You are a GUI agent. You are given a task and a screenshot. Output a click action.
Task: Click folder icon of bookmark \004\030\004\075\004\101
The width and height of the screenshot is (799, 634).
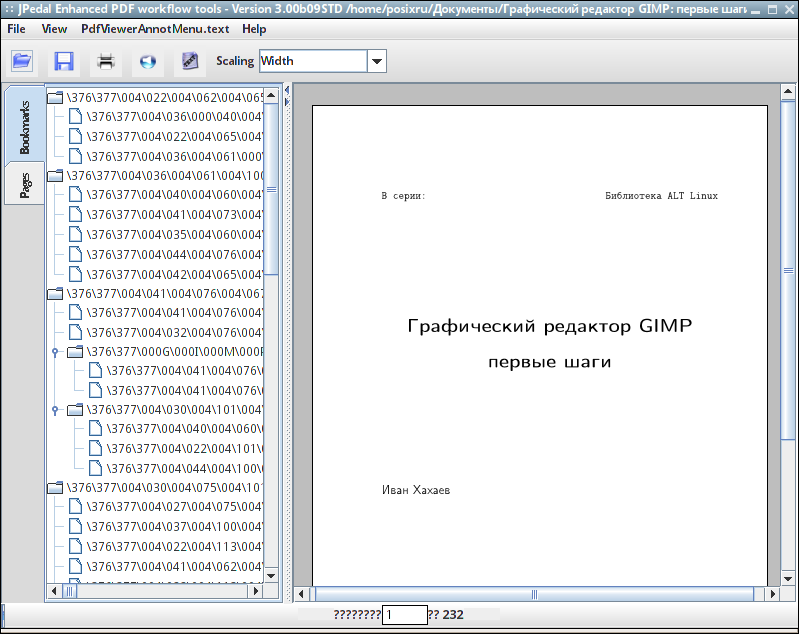(x=55, y=488)
